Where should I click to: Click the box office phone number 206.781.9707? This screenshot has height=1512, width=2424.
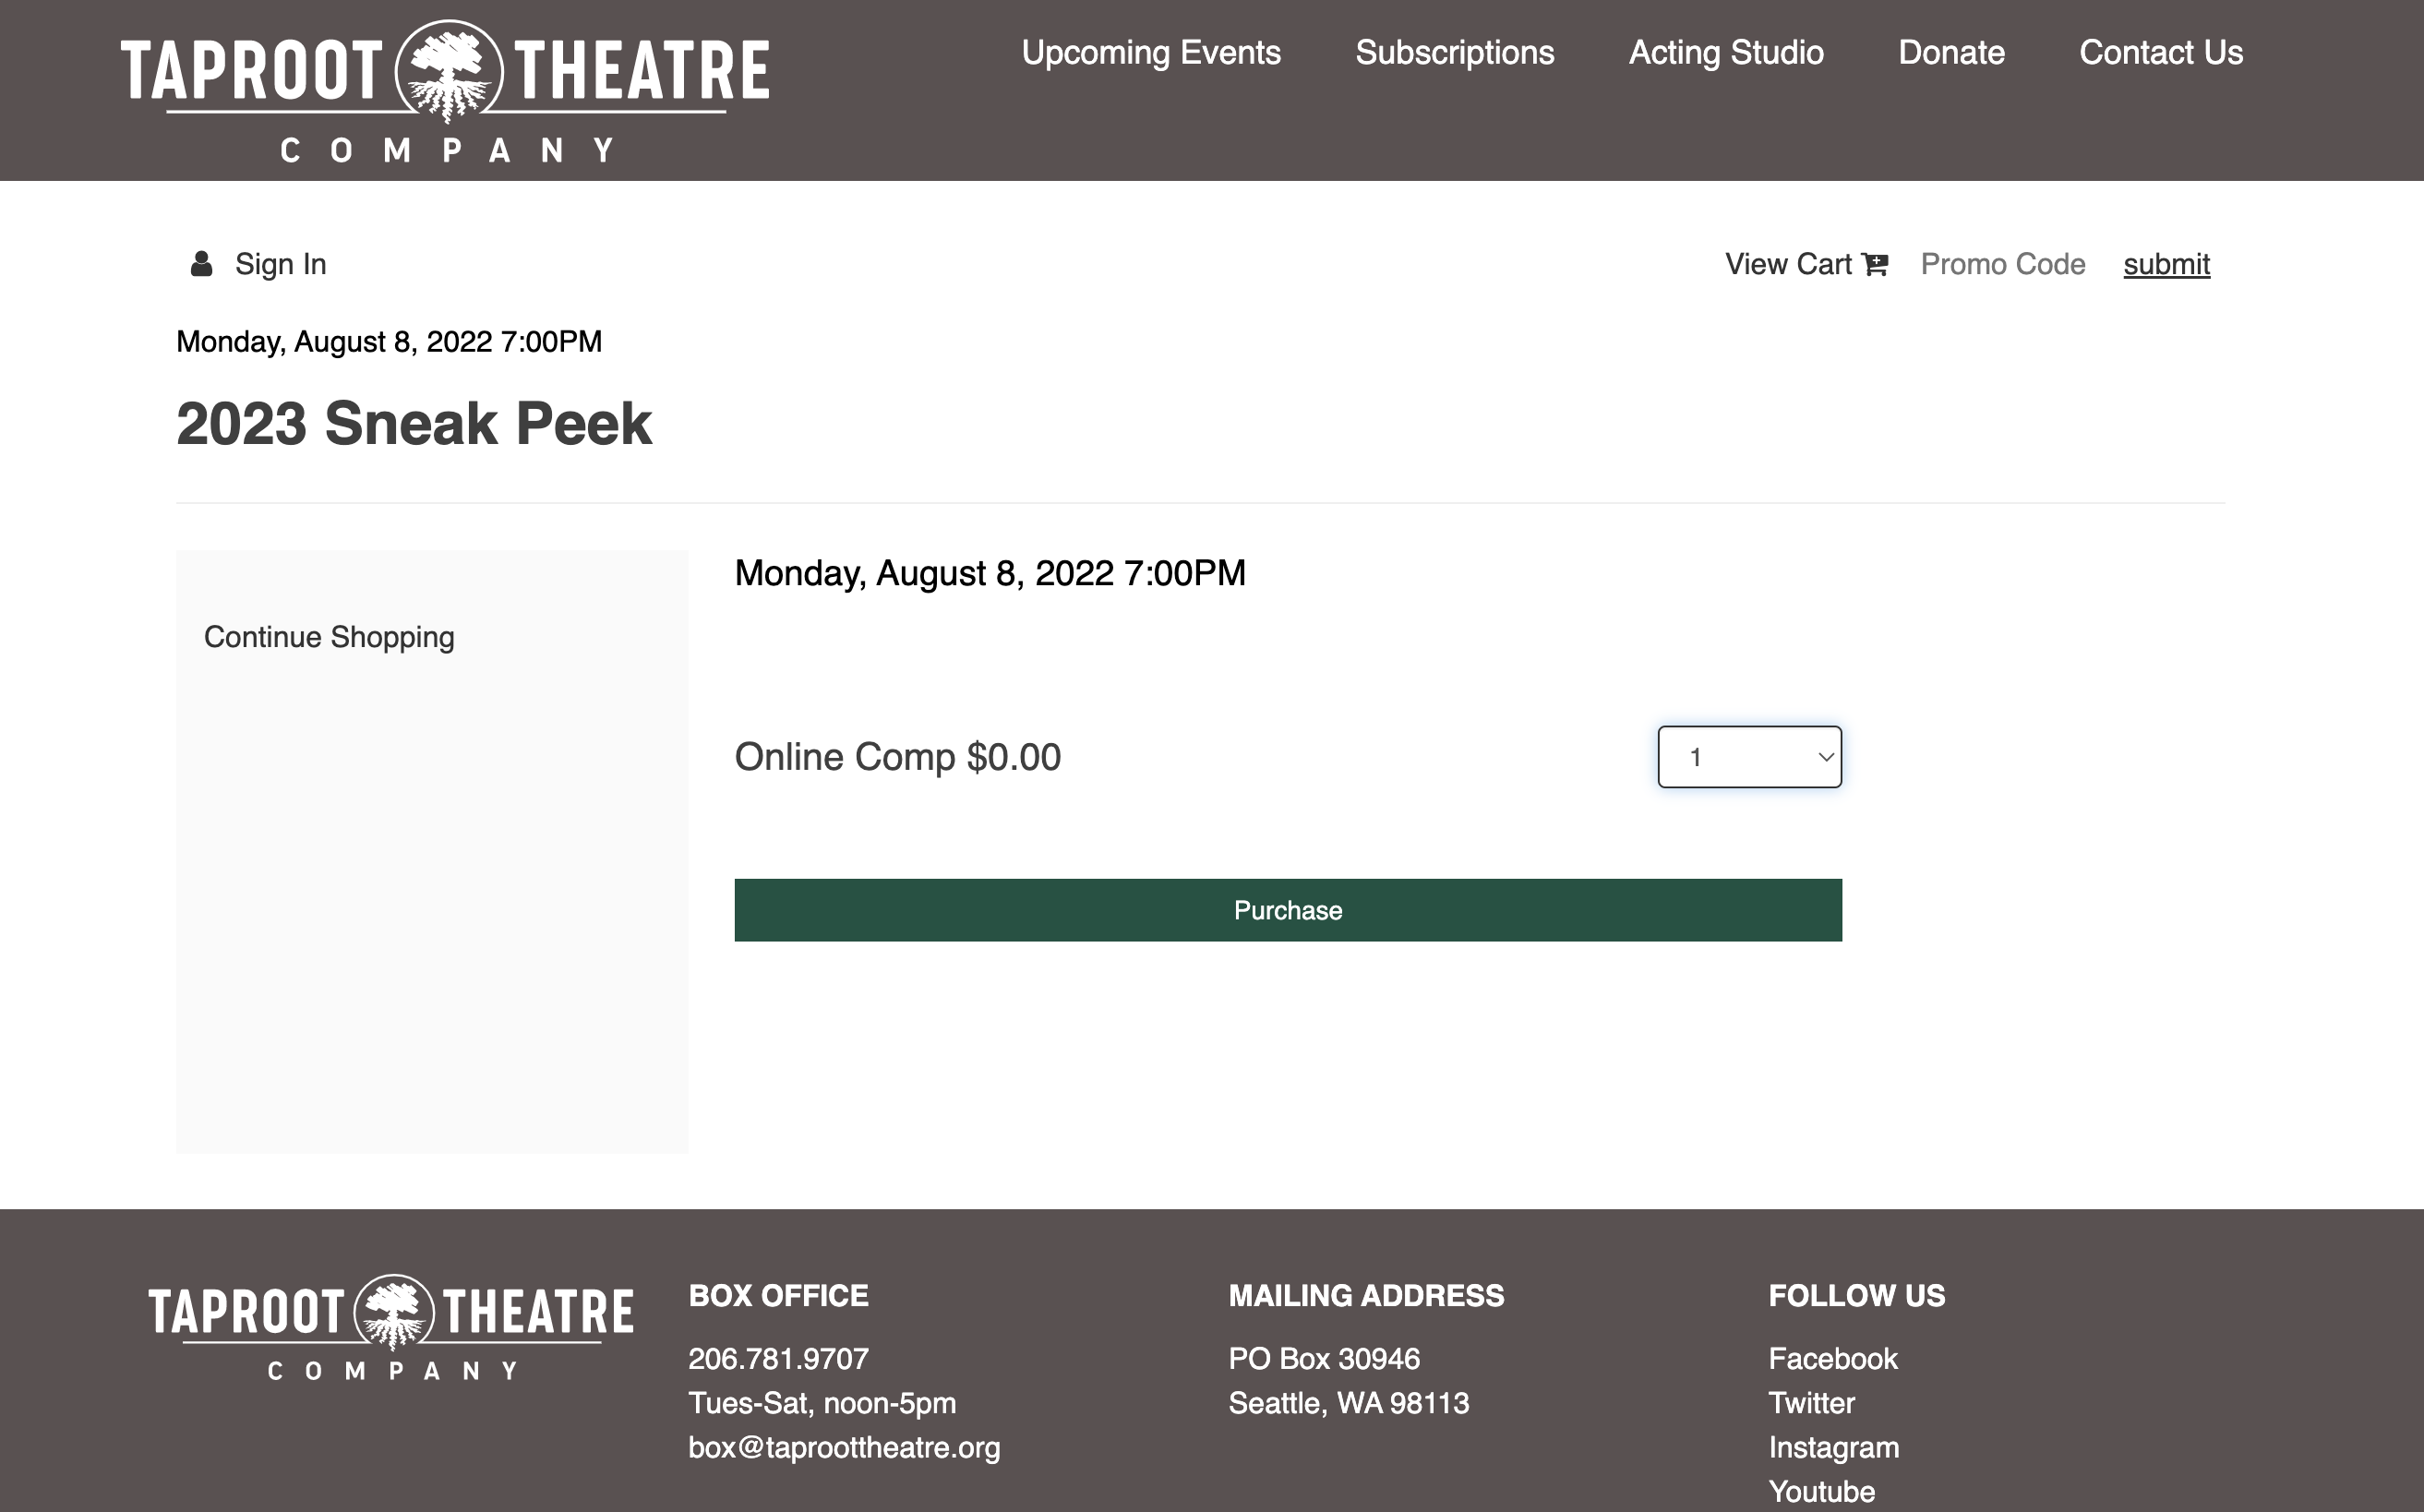(x=778, y=1358)
